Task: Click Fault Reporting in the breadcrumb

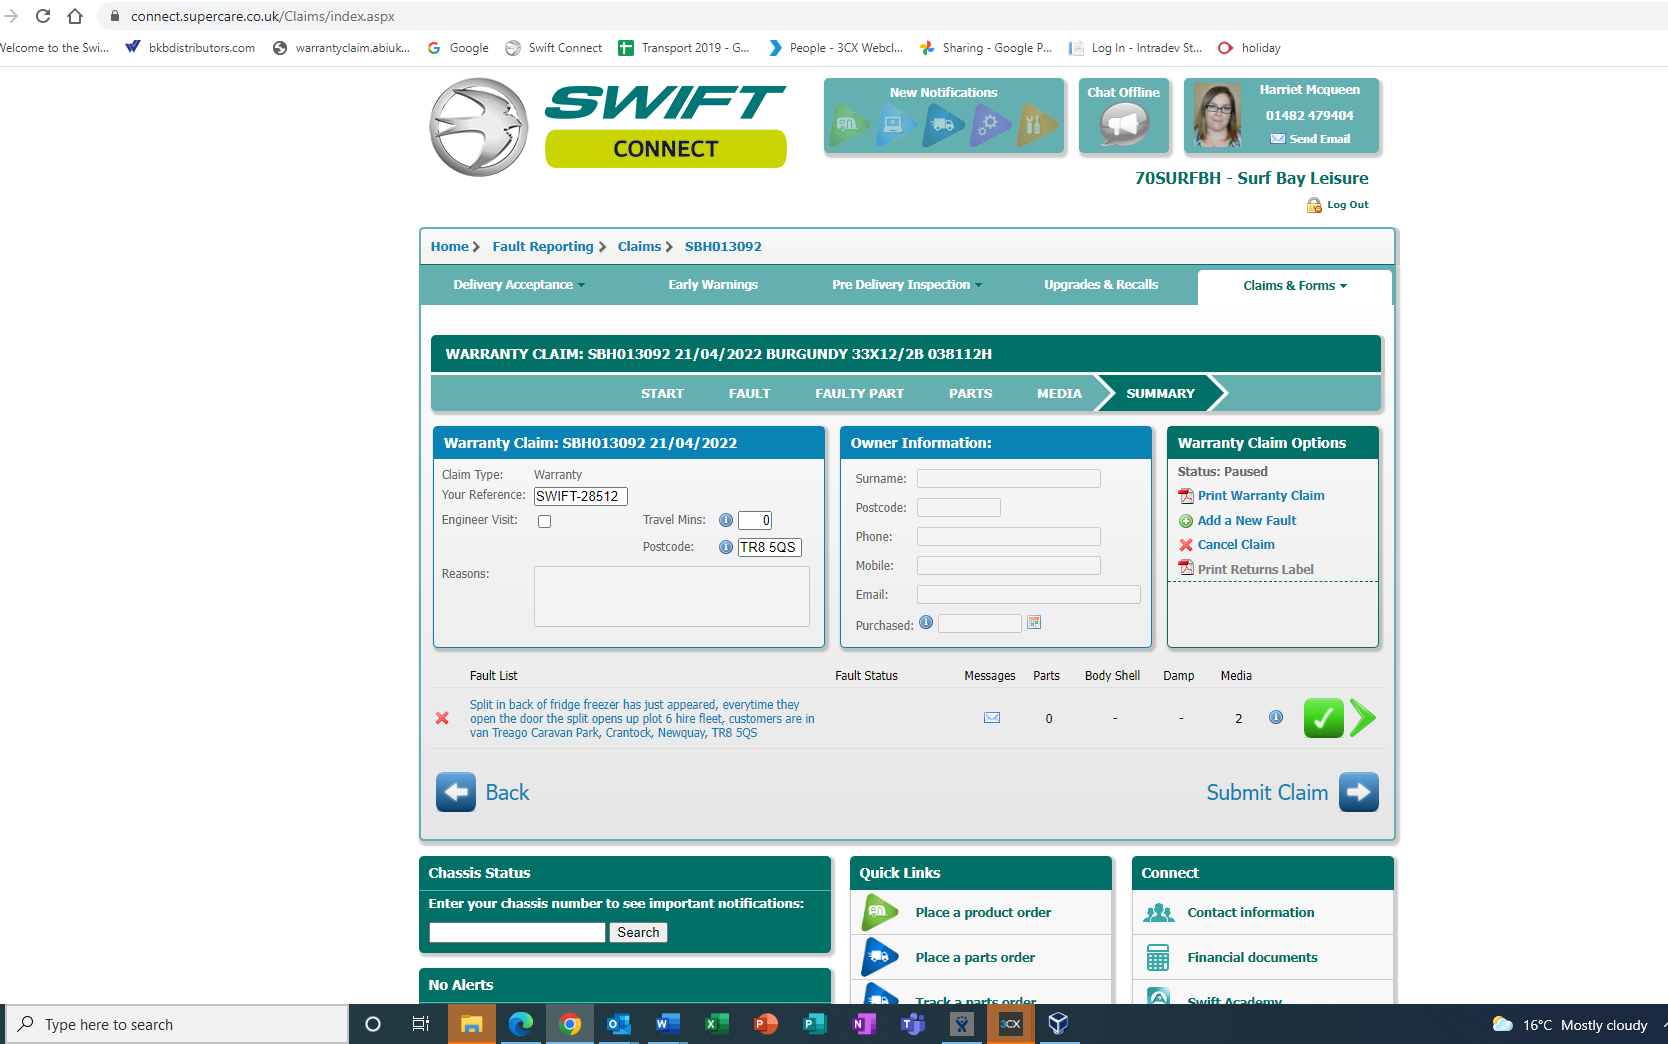Action: (x=543, y=247)
